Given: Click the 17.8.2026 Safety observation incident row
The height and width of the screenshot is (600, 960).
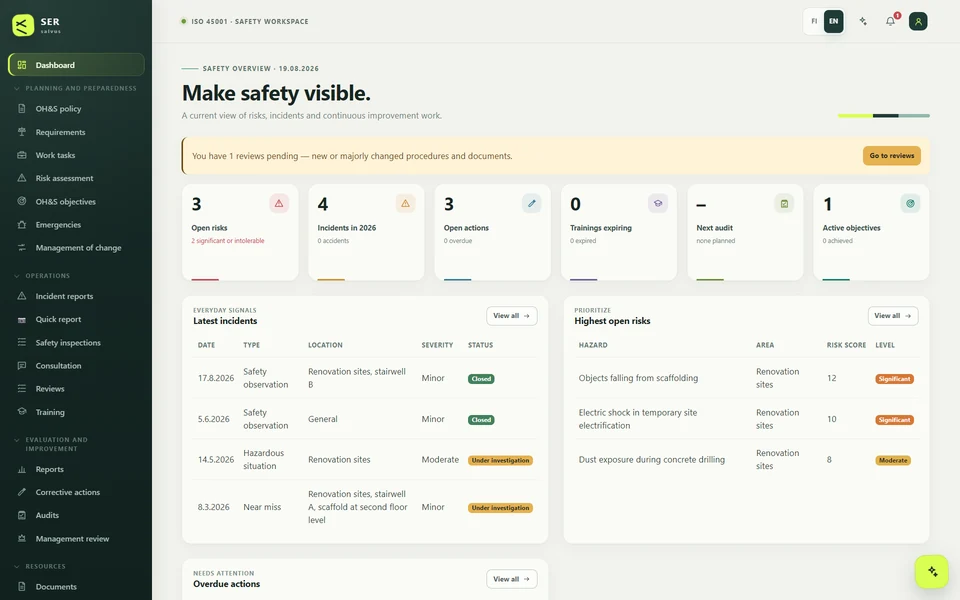Looking at the screenshot, I should pyautogui.click(x=365, y=378).
